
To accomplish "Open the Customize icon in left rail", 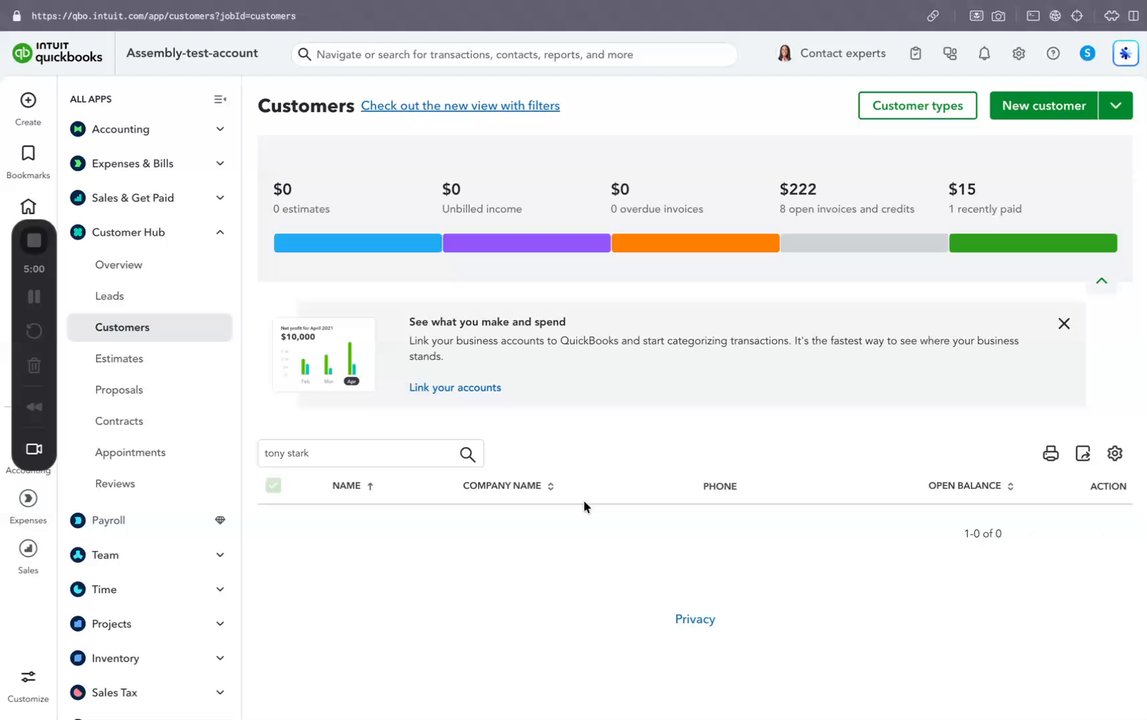I will pos(28,677).
